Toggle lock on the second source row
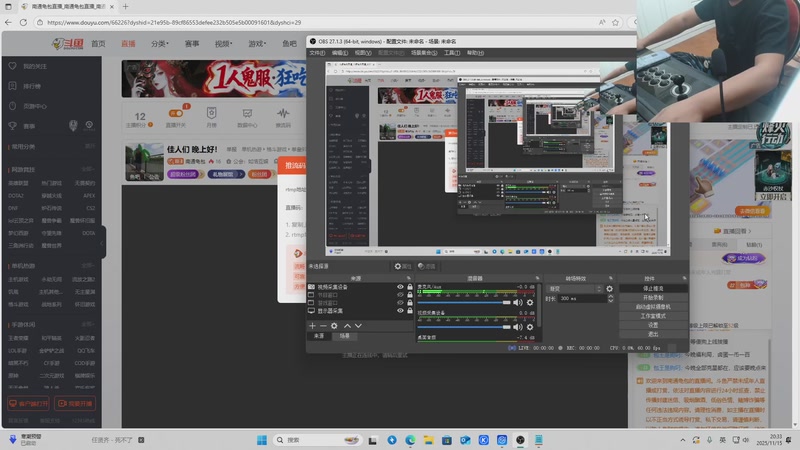800x450 pixels. click(410, 294)
